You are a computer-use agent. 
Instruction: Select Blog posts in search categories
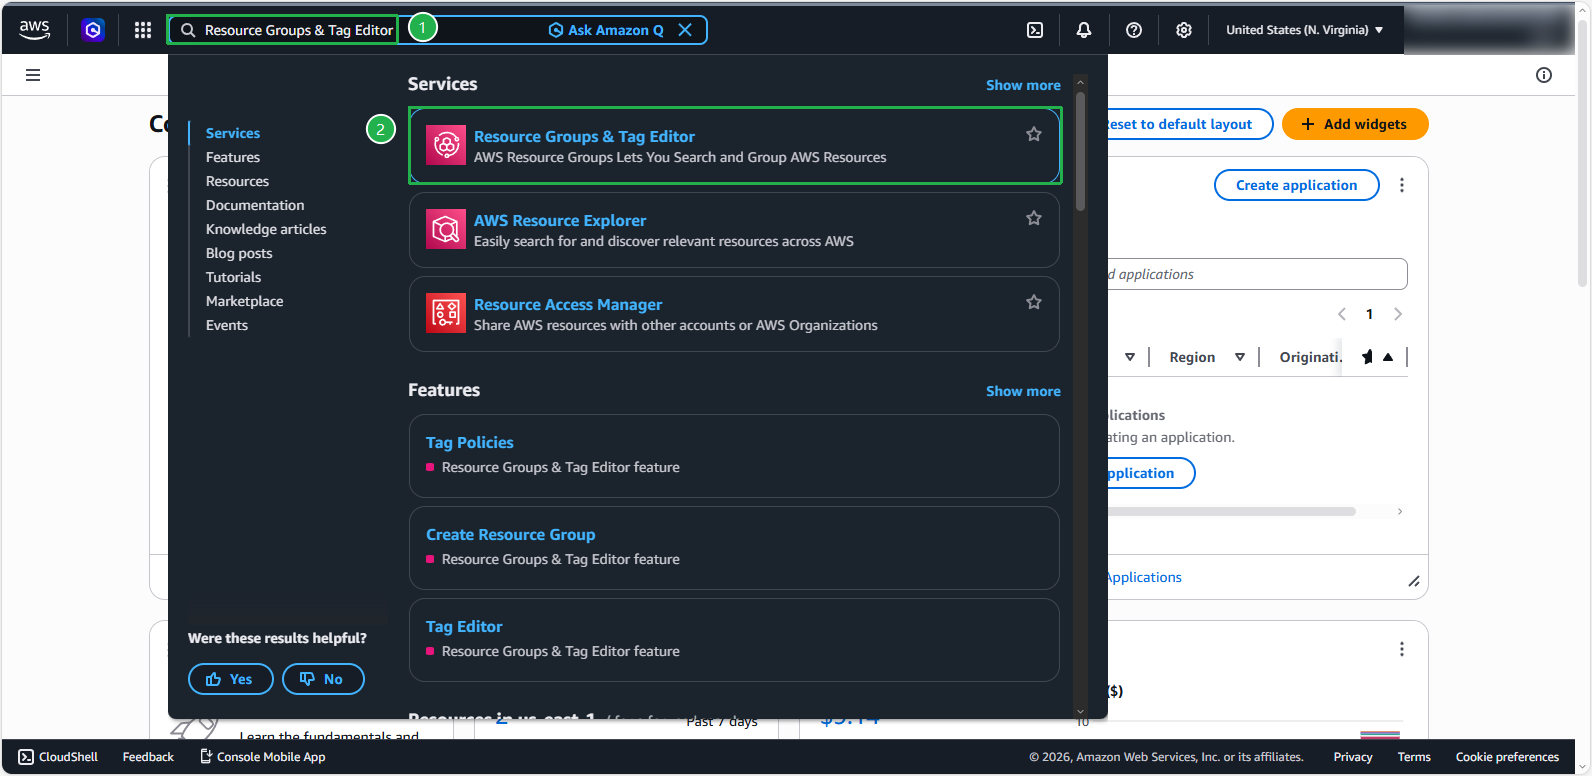239,253
